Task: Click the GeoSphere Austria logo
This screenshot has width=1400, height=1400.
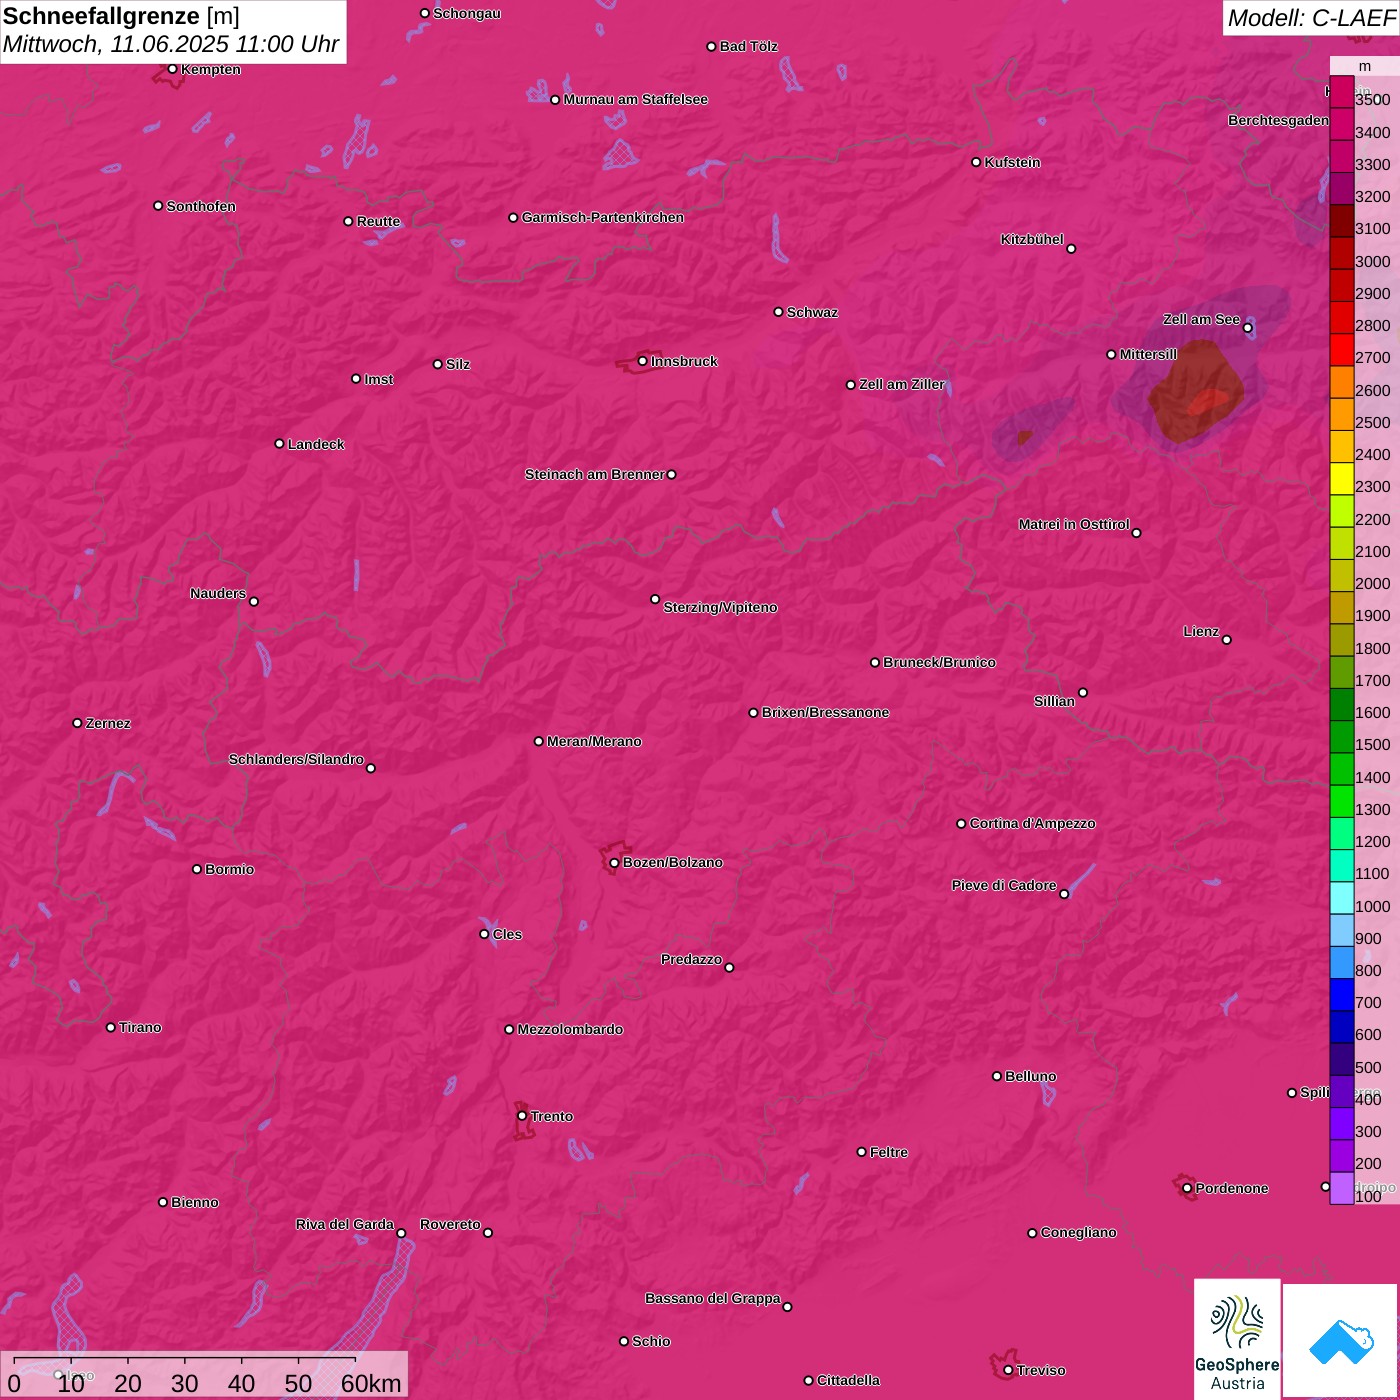Action: tap(1237, 1338)
